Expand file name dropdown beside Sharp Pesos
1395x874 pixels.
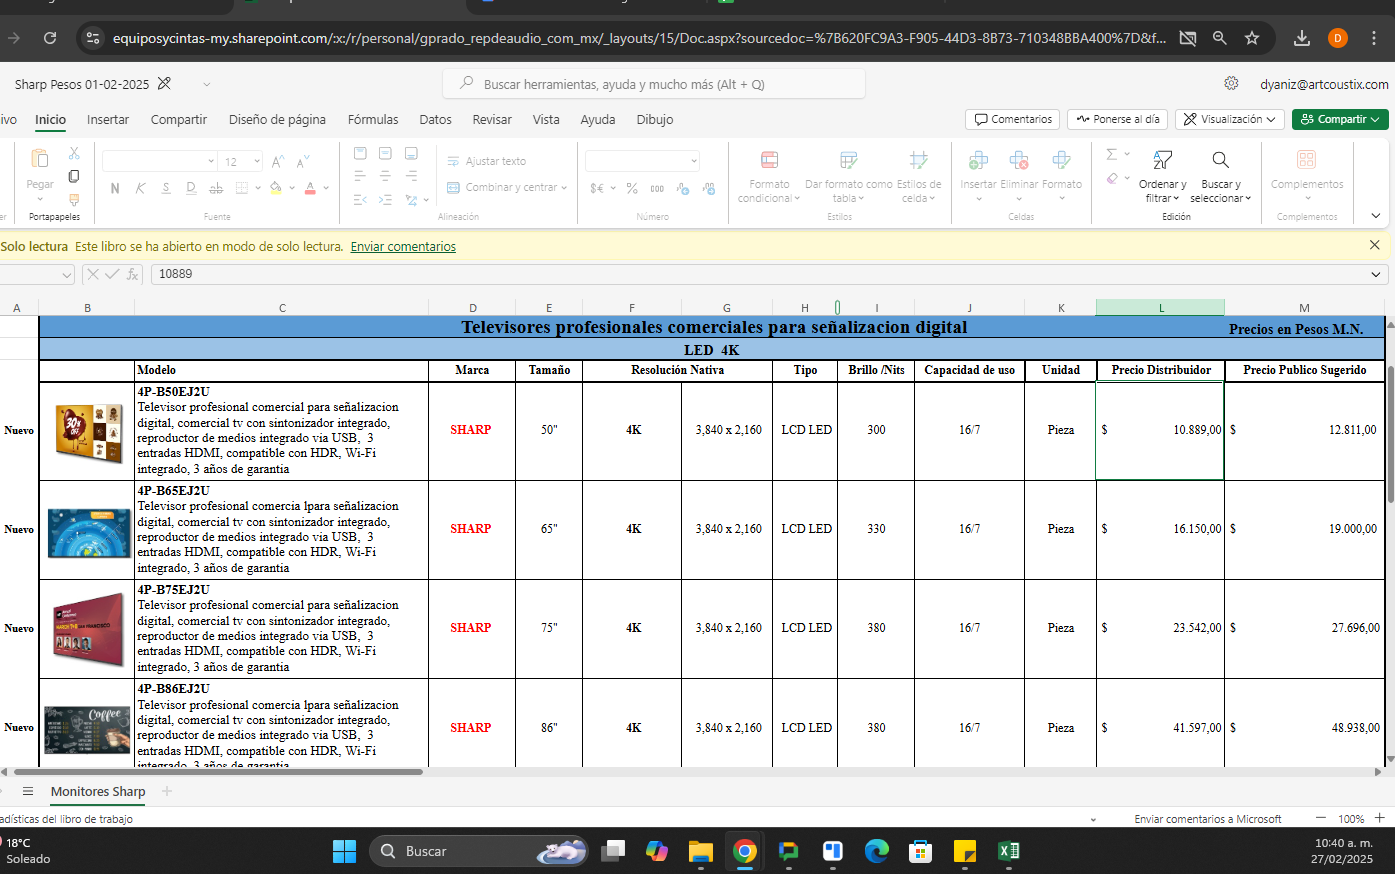point(206,84)
